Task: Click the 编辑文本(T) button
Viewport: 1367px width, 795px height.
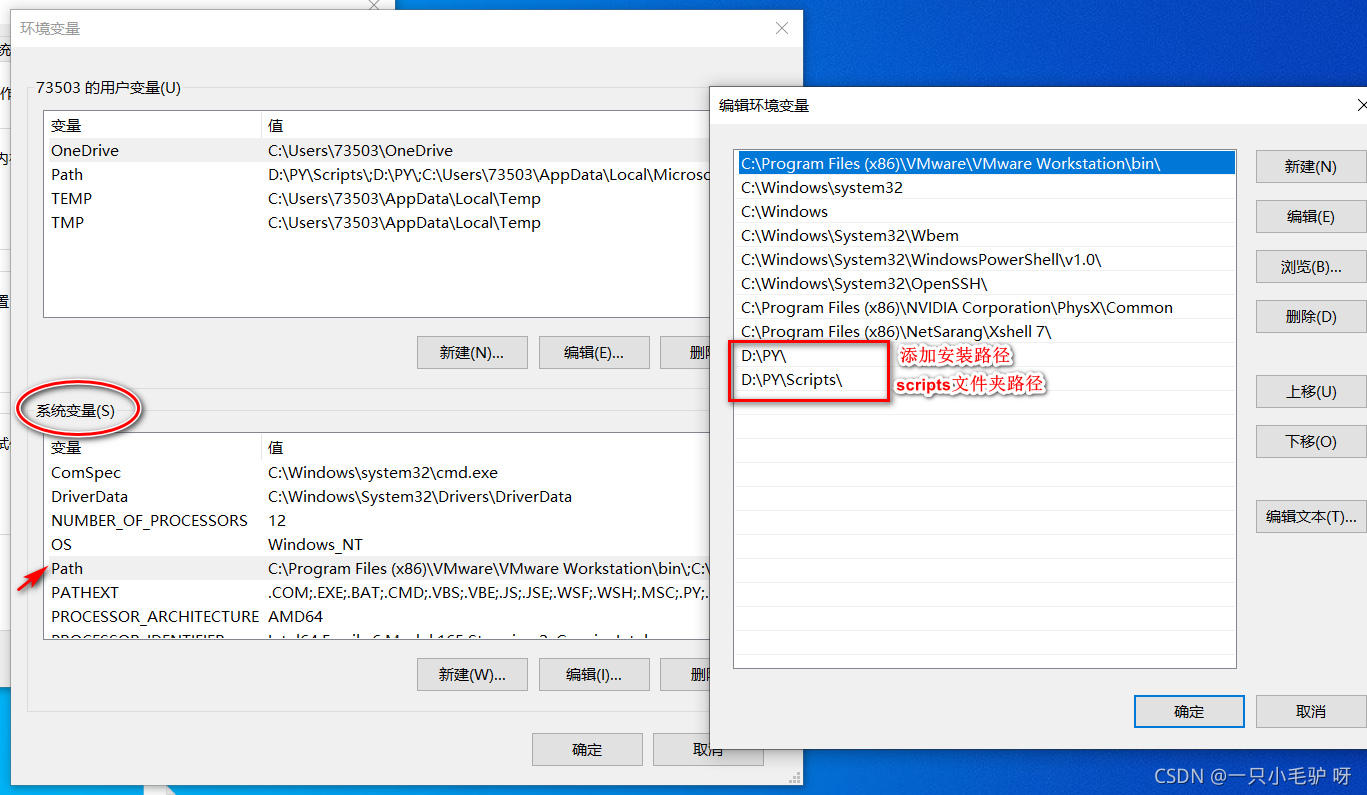Action: 1310,516
